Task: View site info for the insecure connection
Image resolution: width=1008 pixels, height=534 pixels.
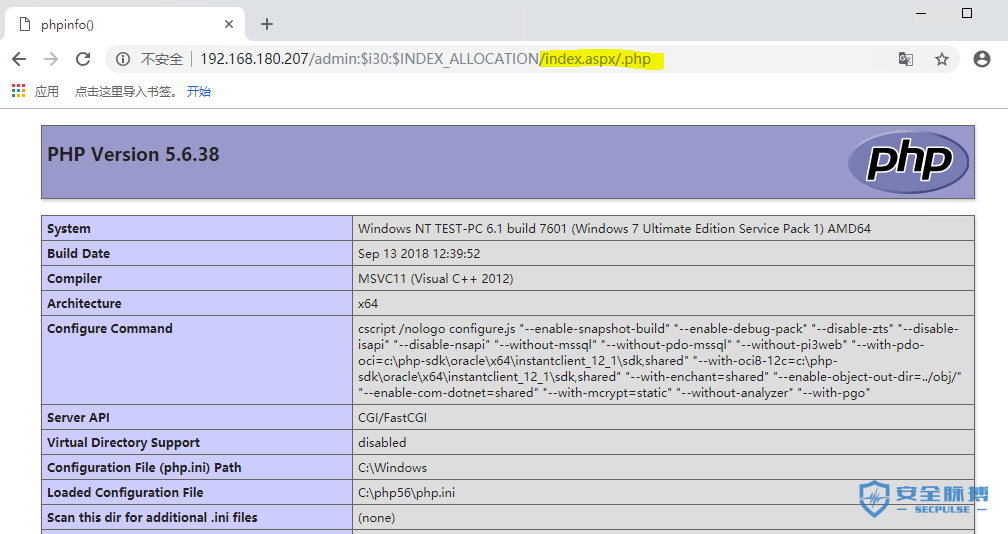Action: pos(123,59)
